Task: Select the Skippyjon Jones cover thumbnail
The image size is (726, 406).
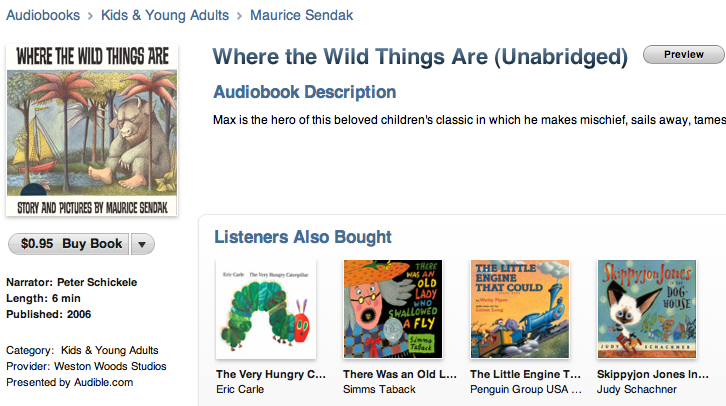Action: [647, 309]
